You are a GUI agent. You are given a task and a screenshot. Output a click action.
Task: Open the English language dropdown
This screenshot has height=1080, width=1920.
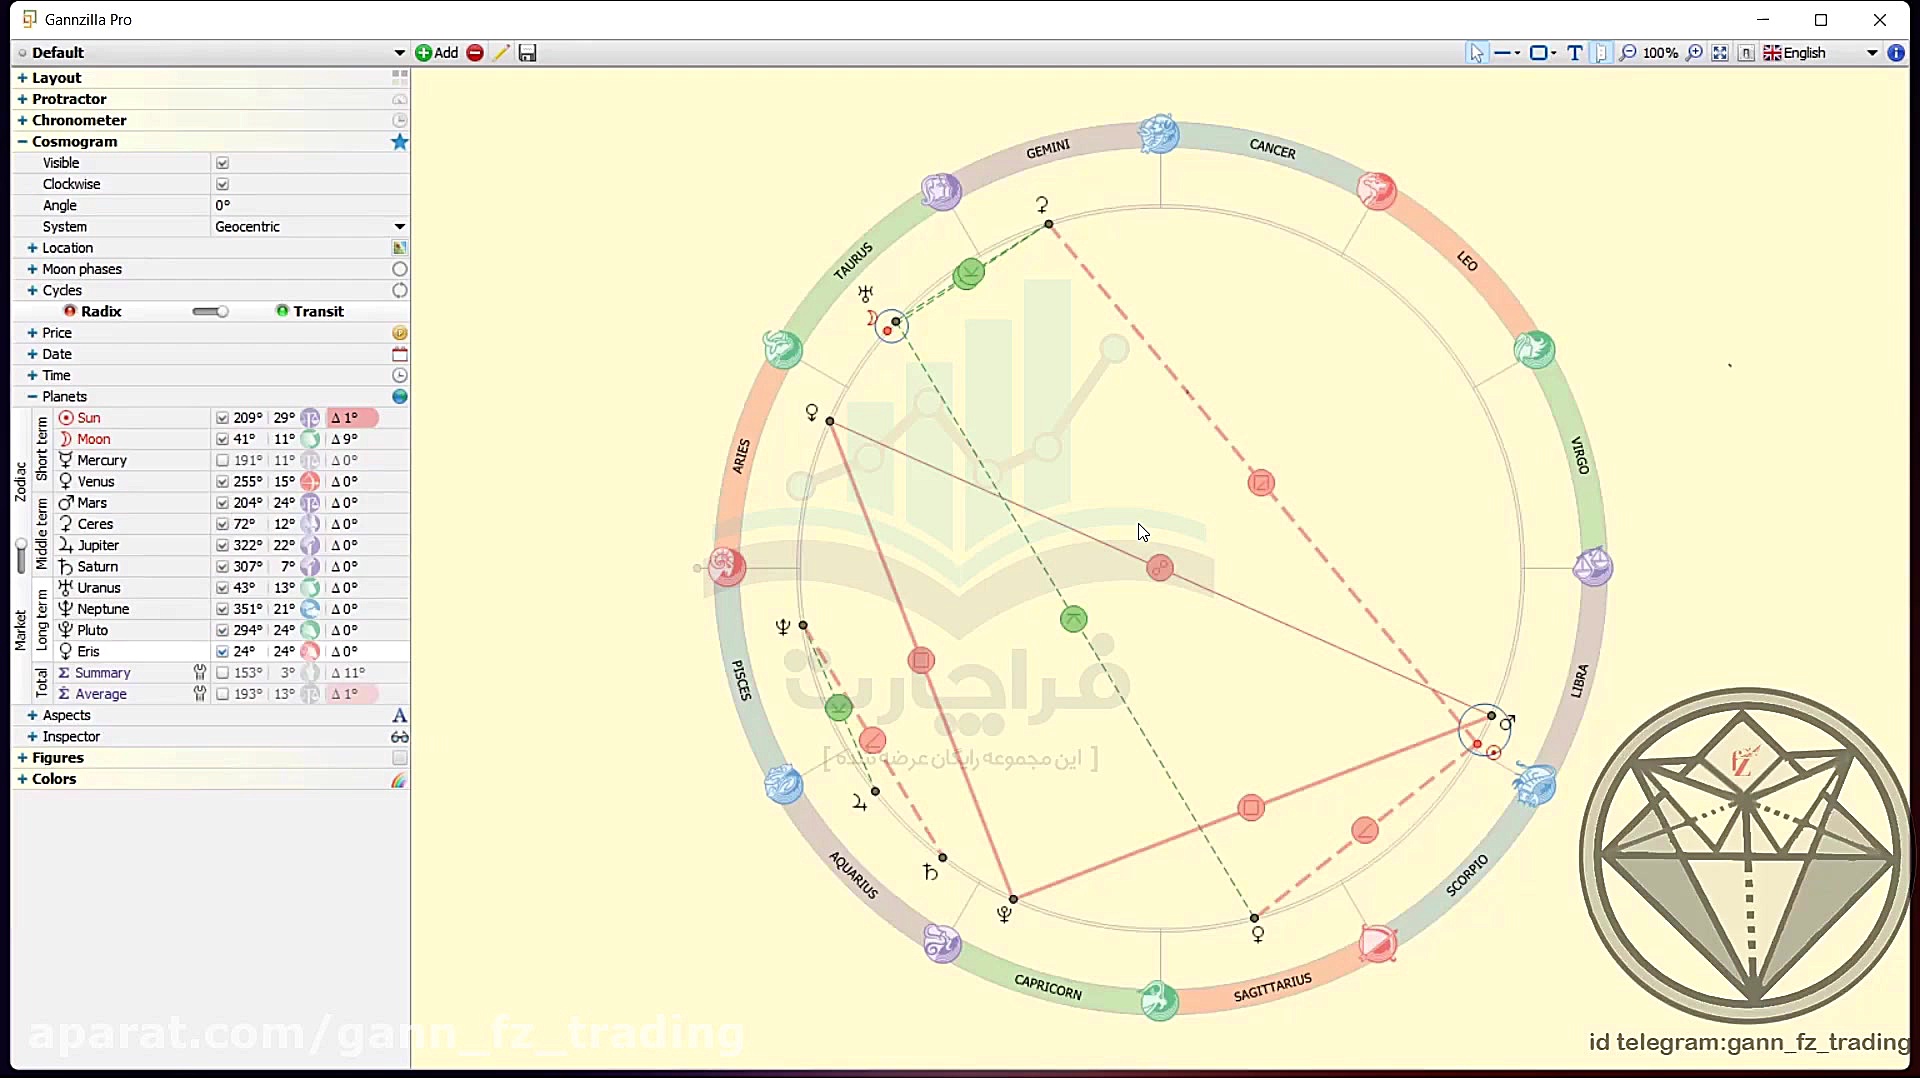[1872, 53]
